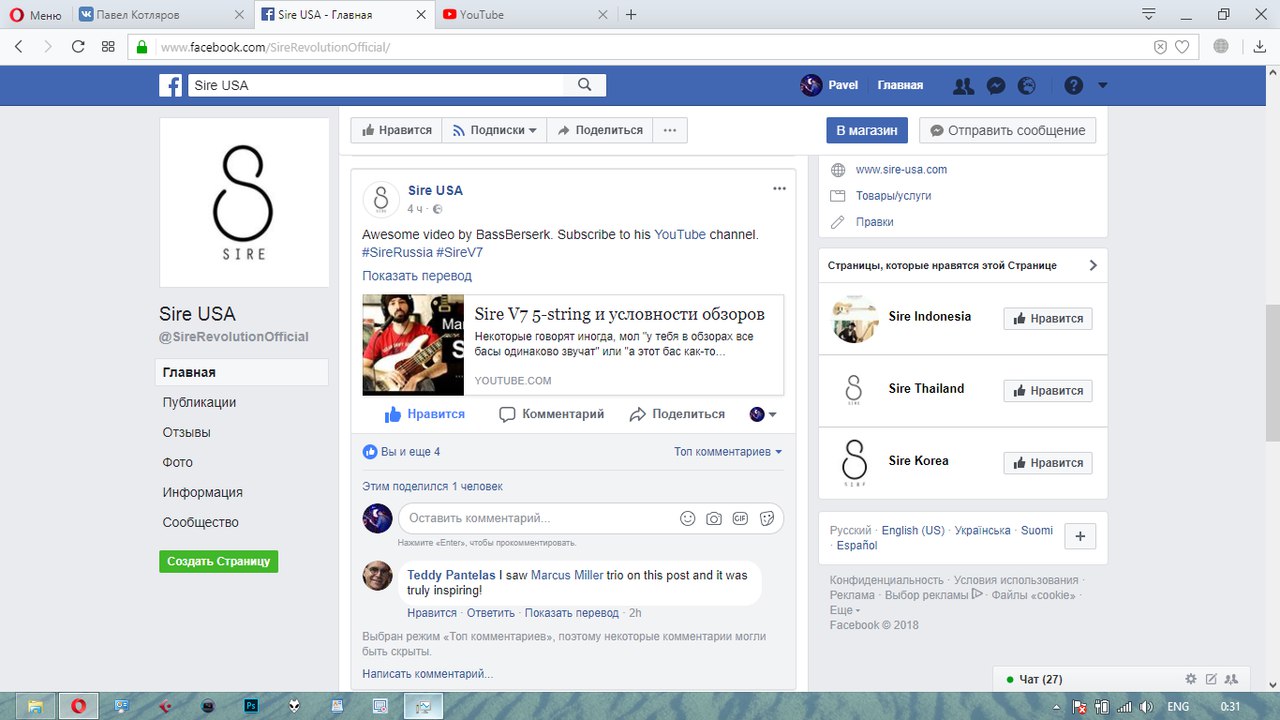Open the Sire V7 5-string video thumbnail
Image resolution: width=1280 pixels, height=720 pixels.
(x=413, y=345)
